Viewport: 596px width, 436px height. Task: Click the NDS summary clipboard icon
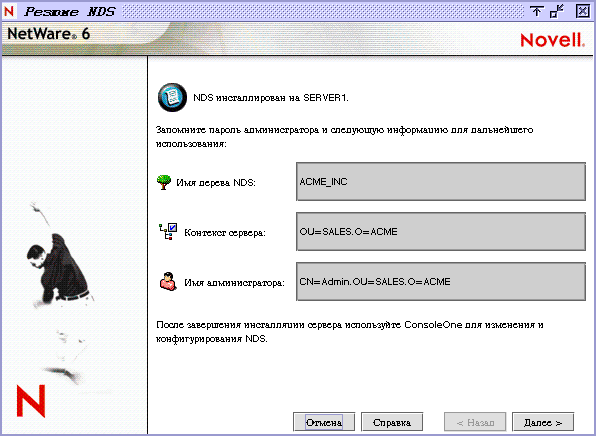[x=172, y=98]
